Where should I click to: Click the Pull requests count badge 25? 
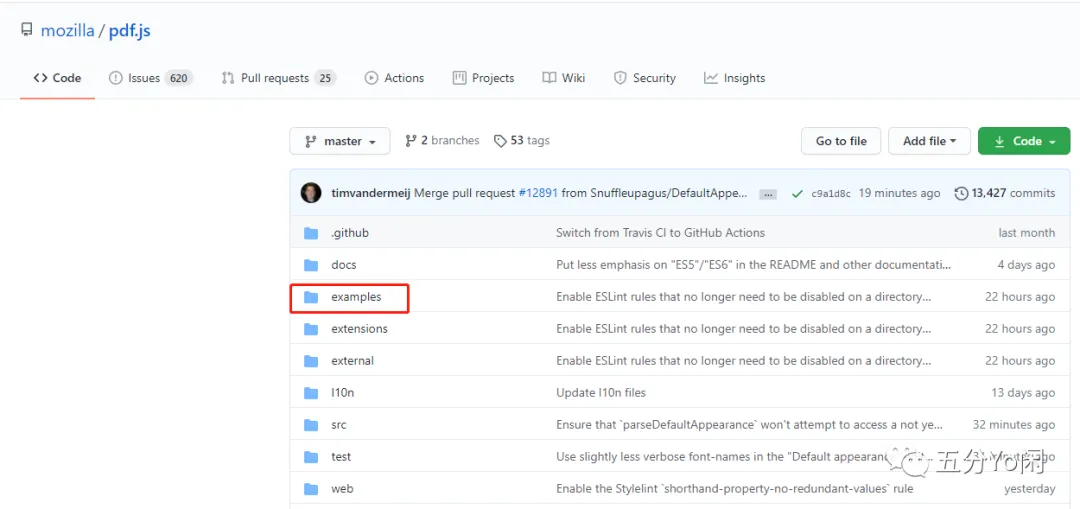(x=325, y=78)
